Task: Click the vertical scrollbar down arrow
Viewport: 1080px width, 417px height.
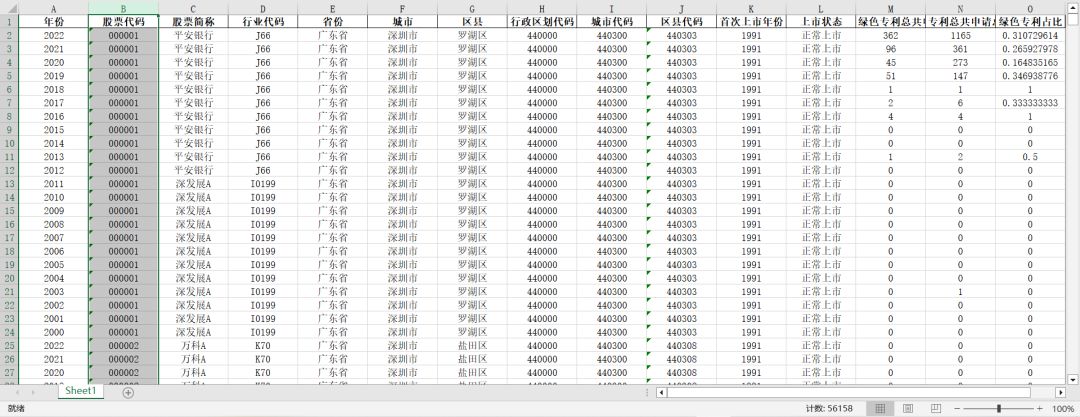Action: point(1072,379)
